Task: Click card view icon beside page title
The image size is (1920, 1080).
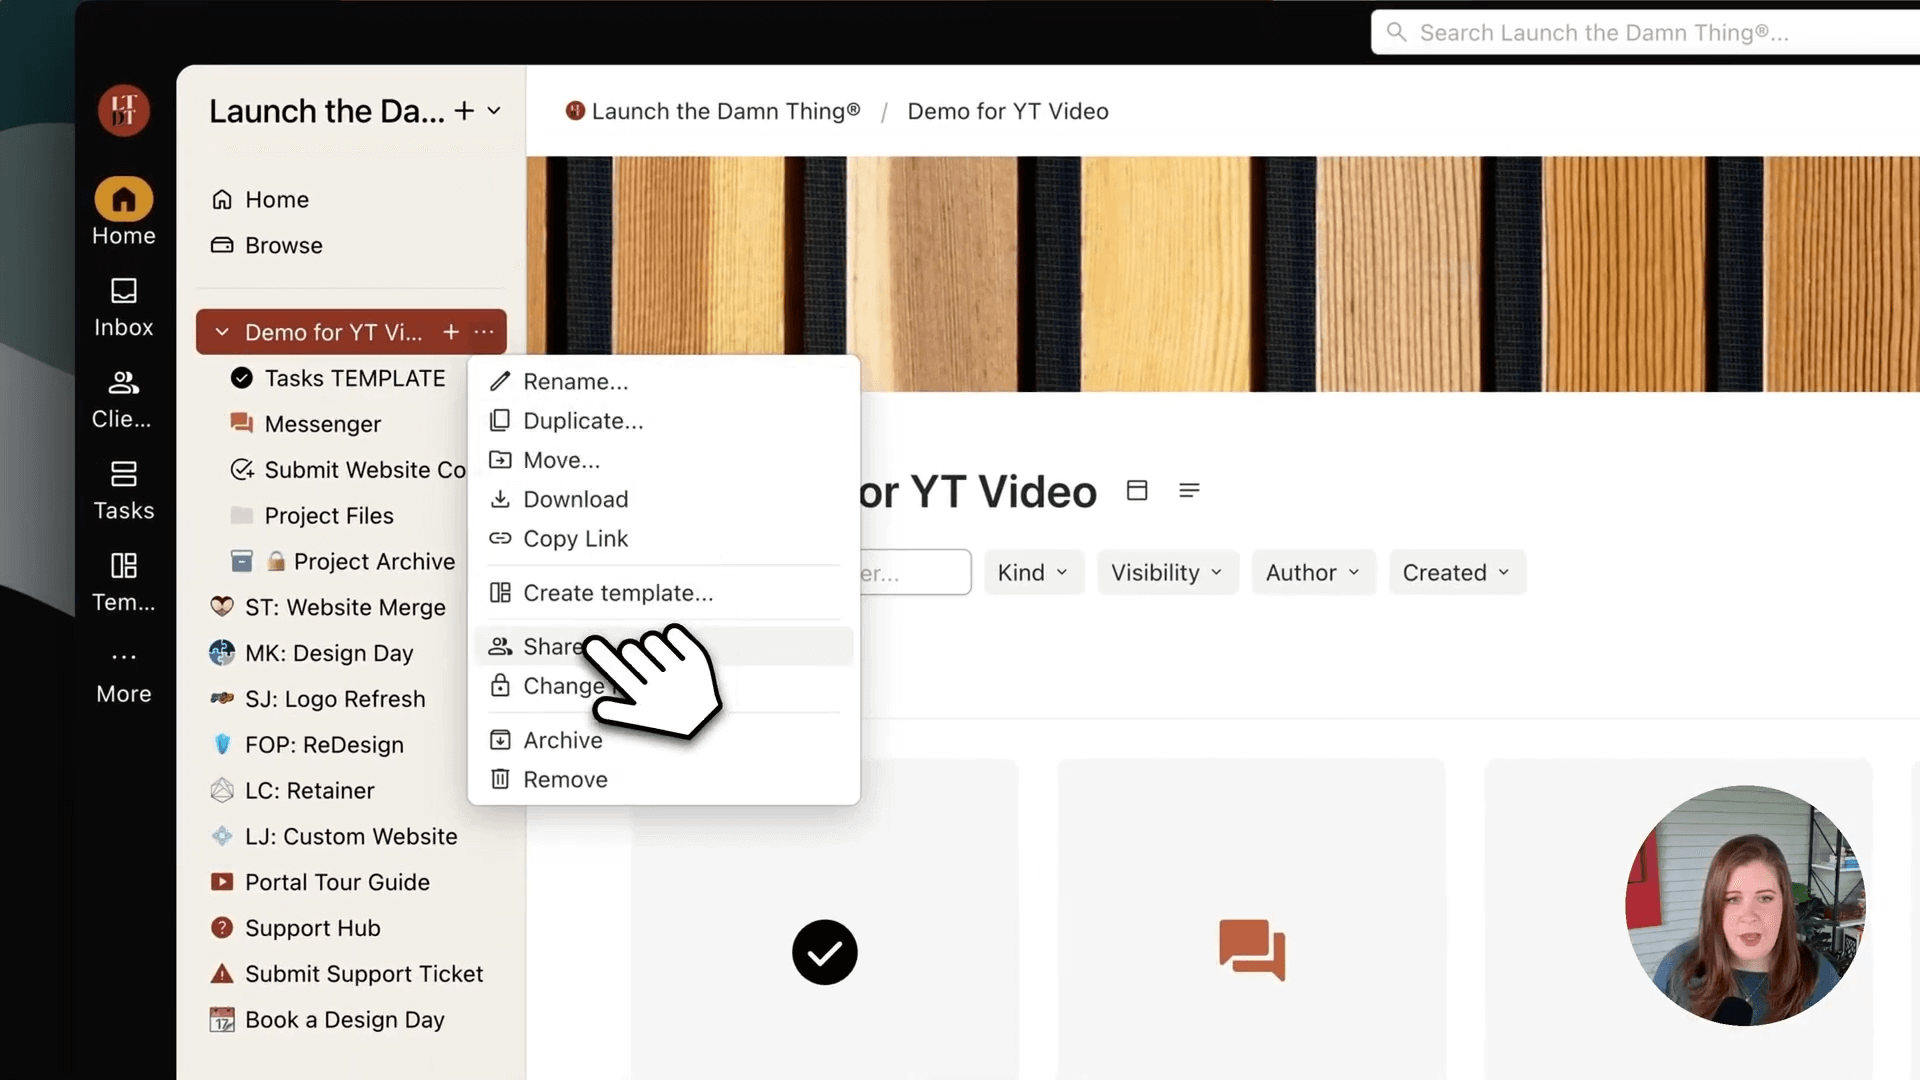Action: [1137, 491]
